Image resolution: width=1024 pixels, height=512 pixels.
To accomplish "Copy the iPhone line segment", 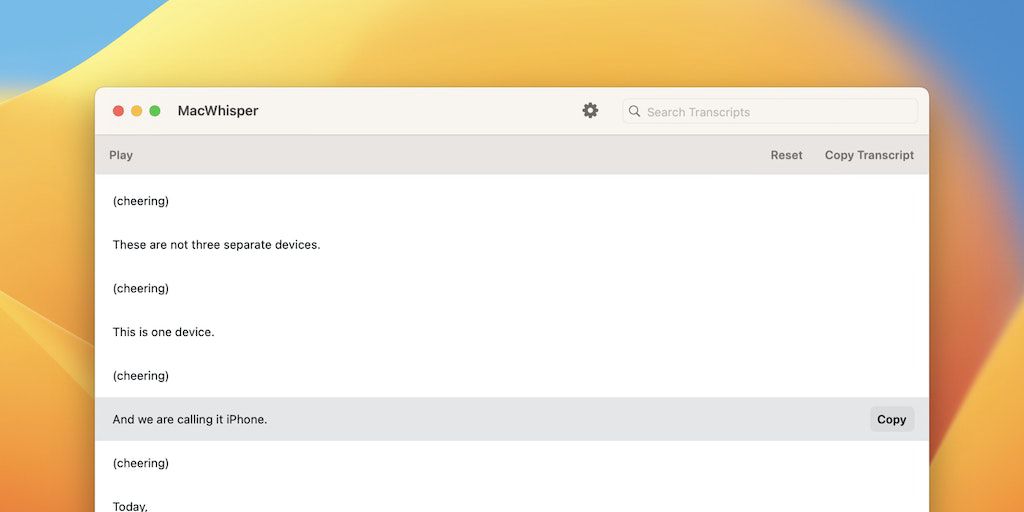I will click(x=891, y=419).
